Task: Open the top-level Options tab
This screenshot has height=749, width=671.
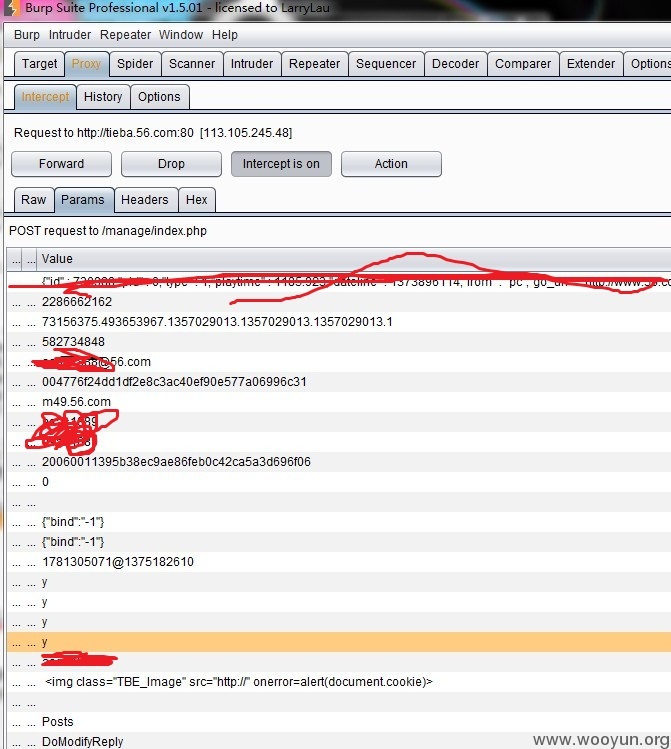Action: tap(649, 64)
